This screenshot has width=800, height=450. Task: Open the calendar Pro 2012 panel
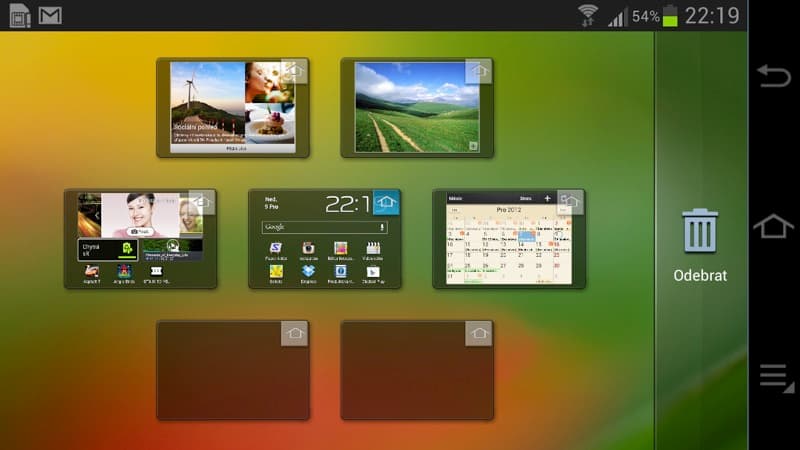point(509,239)
